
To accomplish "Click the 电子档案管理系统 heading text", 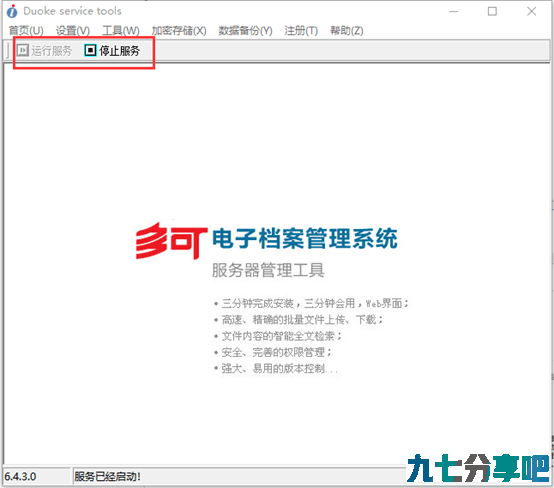I will point(305,239).
